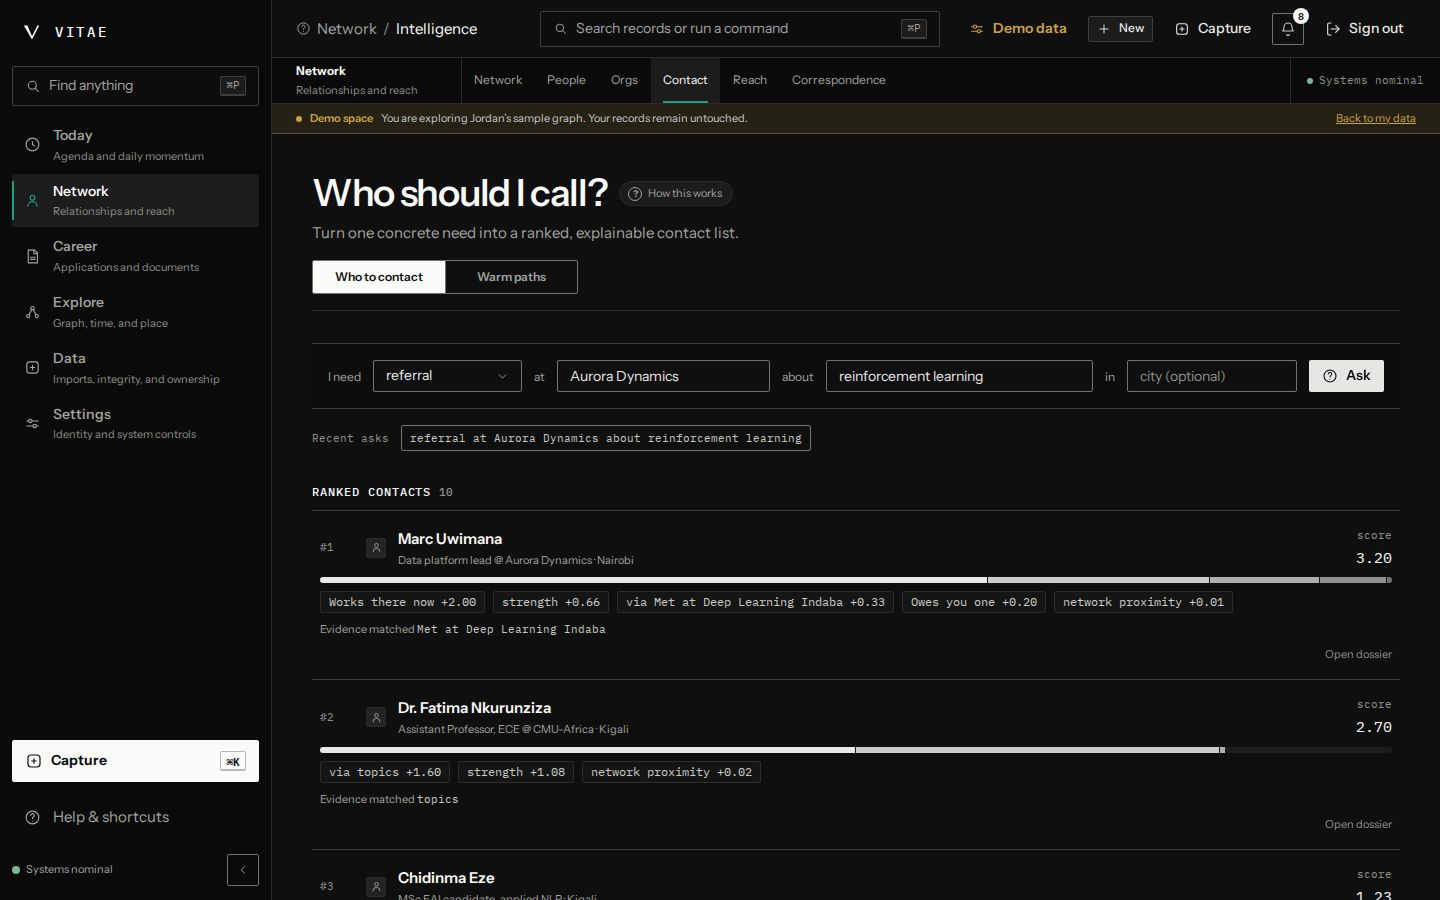Select the Who to contact toggle

379,277
